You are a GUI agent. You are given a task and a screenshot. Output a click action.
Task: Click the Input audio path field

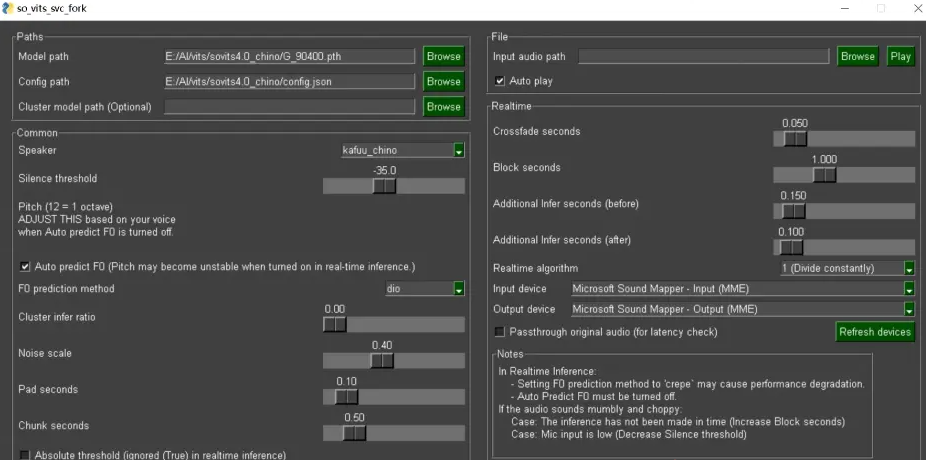(x=703, y=56)
